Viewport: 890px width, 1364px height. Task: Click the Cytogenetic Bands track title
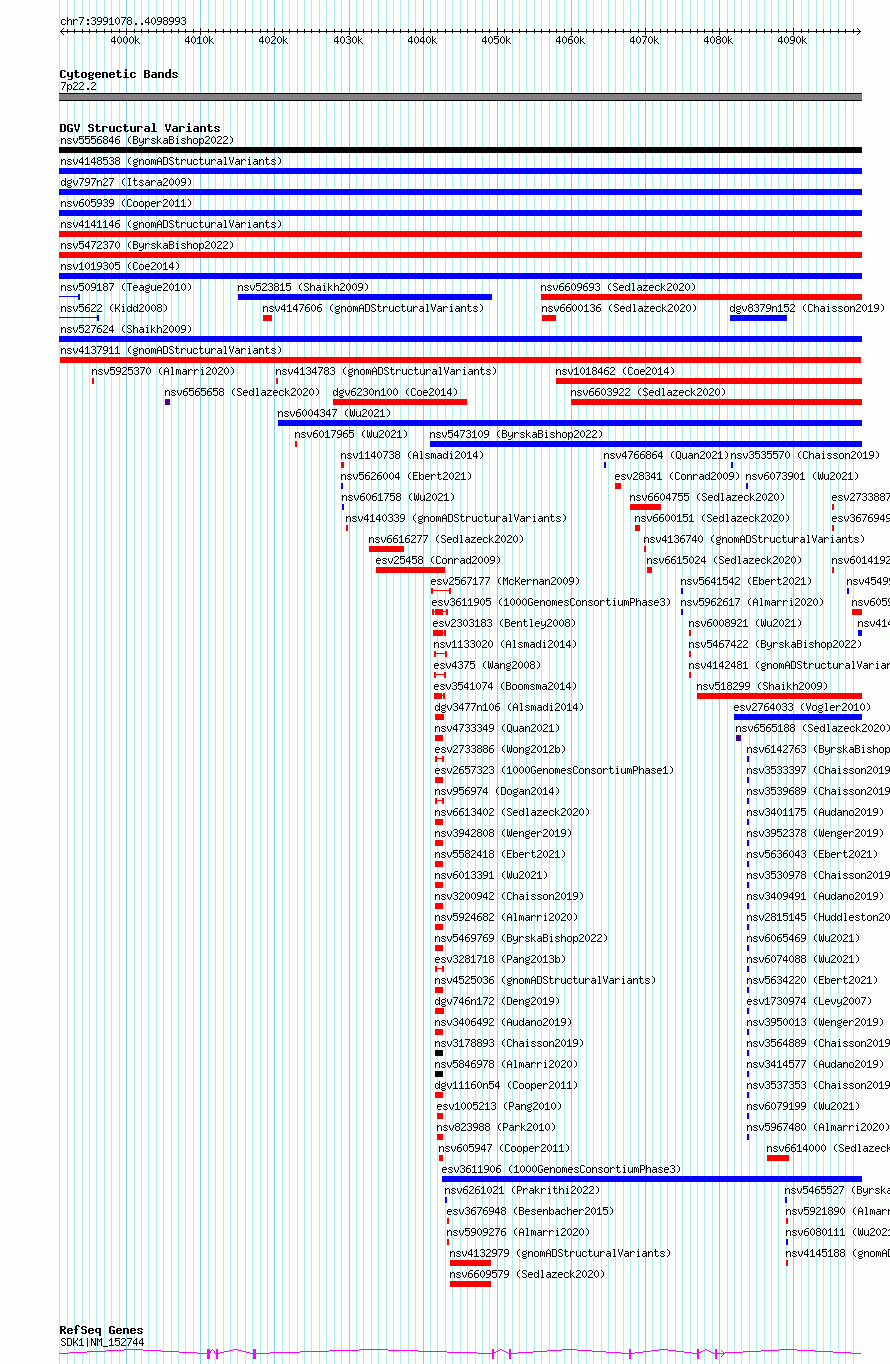click(x=119, y=74)
